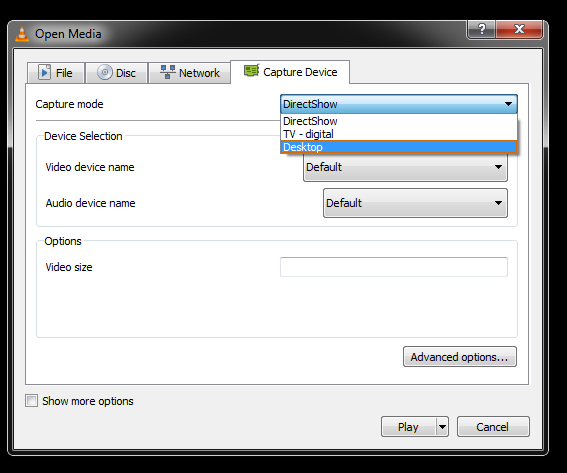
Task: Open the Audio device name dropdown
Action: (x=415, y=203)
